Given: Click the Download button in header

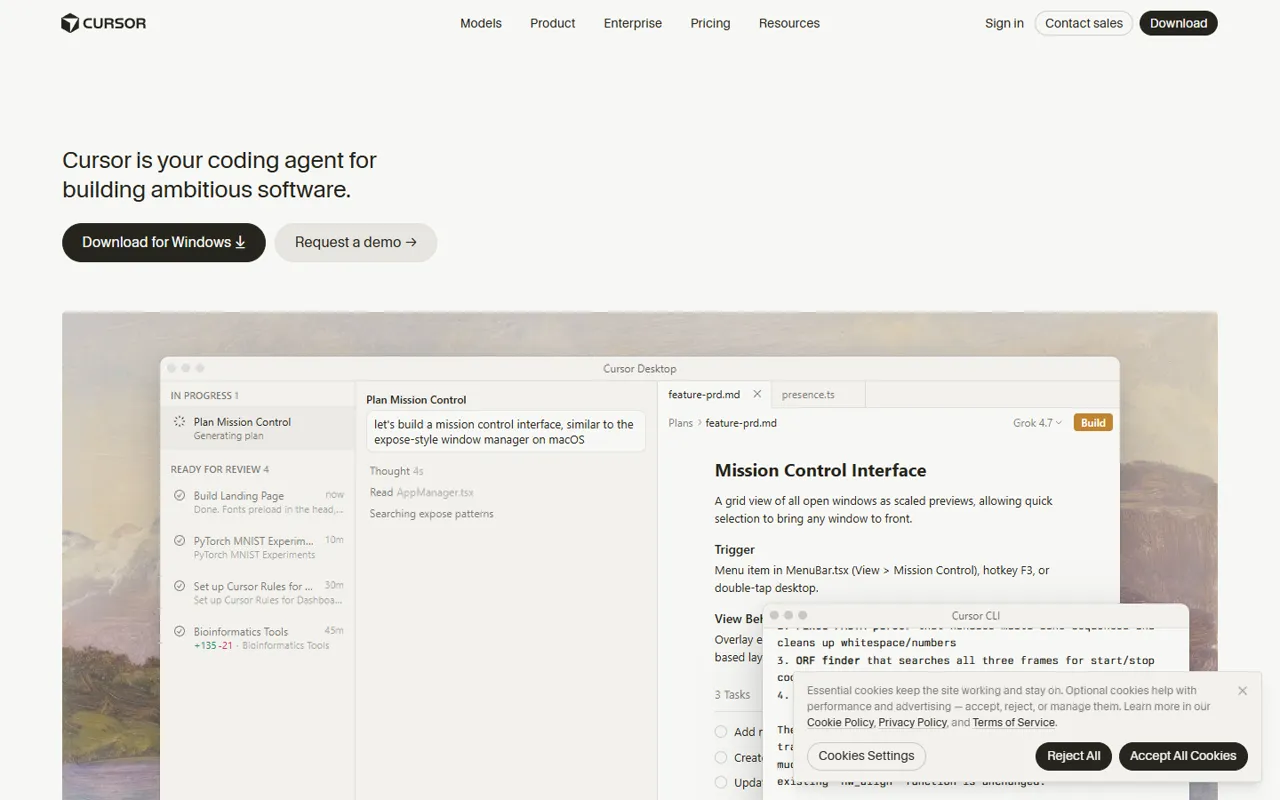Looking at the screenshot, I should pyautogui.click(x=1179, y=23).
